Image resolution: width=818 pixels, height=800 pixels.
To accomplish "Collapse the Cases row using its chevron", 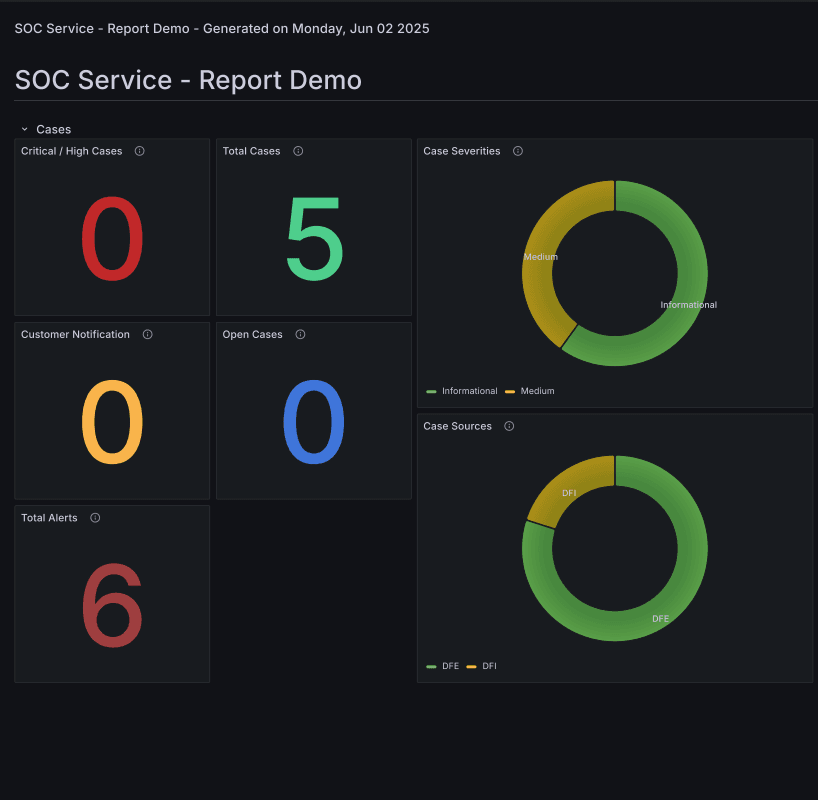I will click(24, 129).
